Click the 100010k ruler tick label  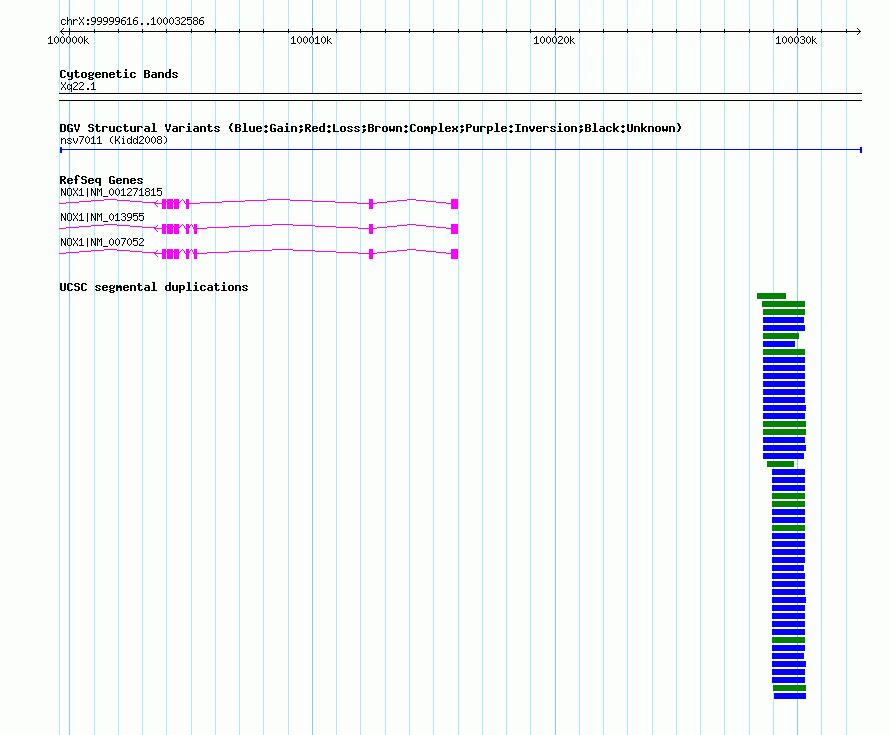click(x=310, y=40)
